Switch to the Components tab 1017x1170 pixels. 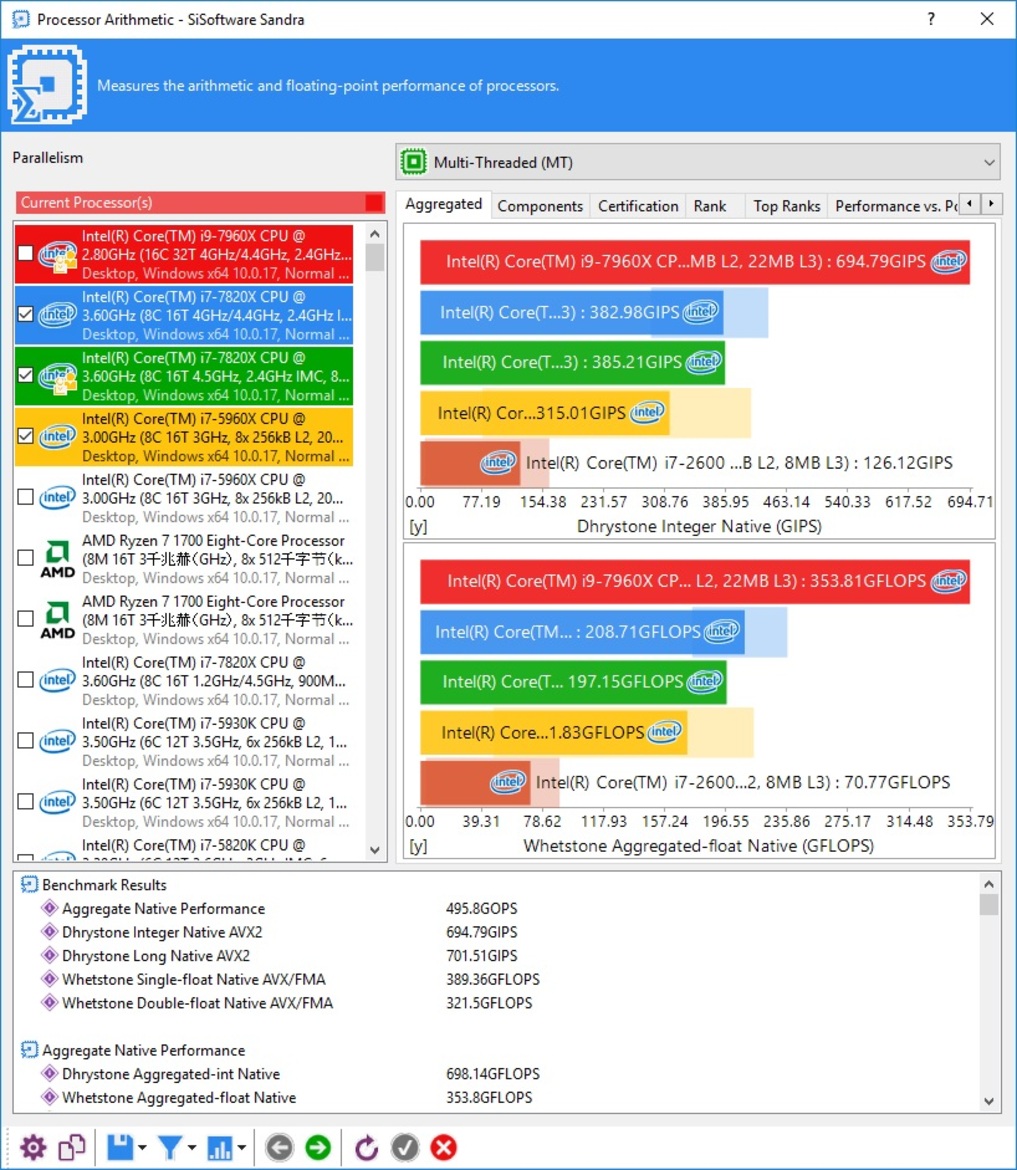pyautogui.click(x=540, y=206)
